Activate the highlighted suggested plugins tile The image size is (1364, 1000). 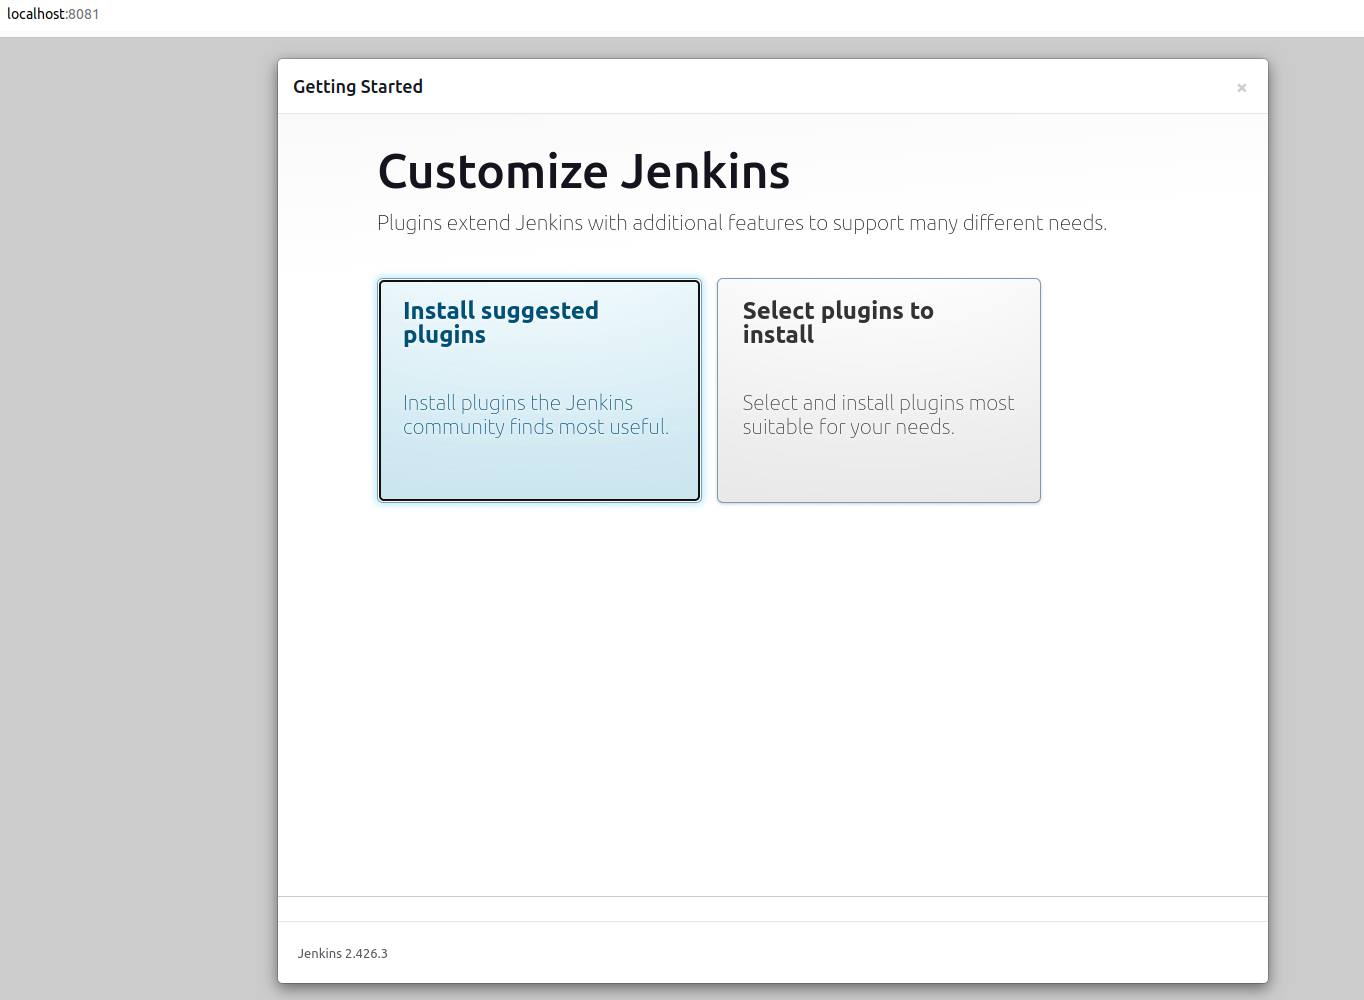pyautogui.click(x=539, y=390)
